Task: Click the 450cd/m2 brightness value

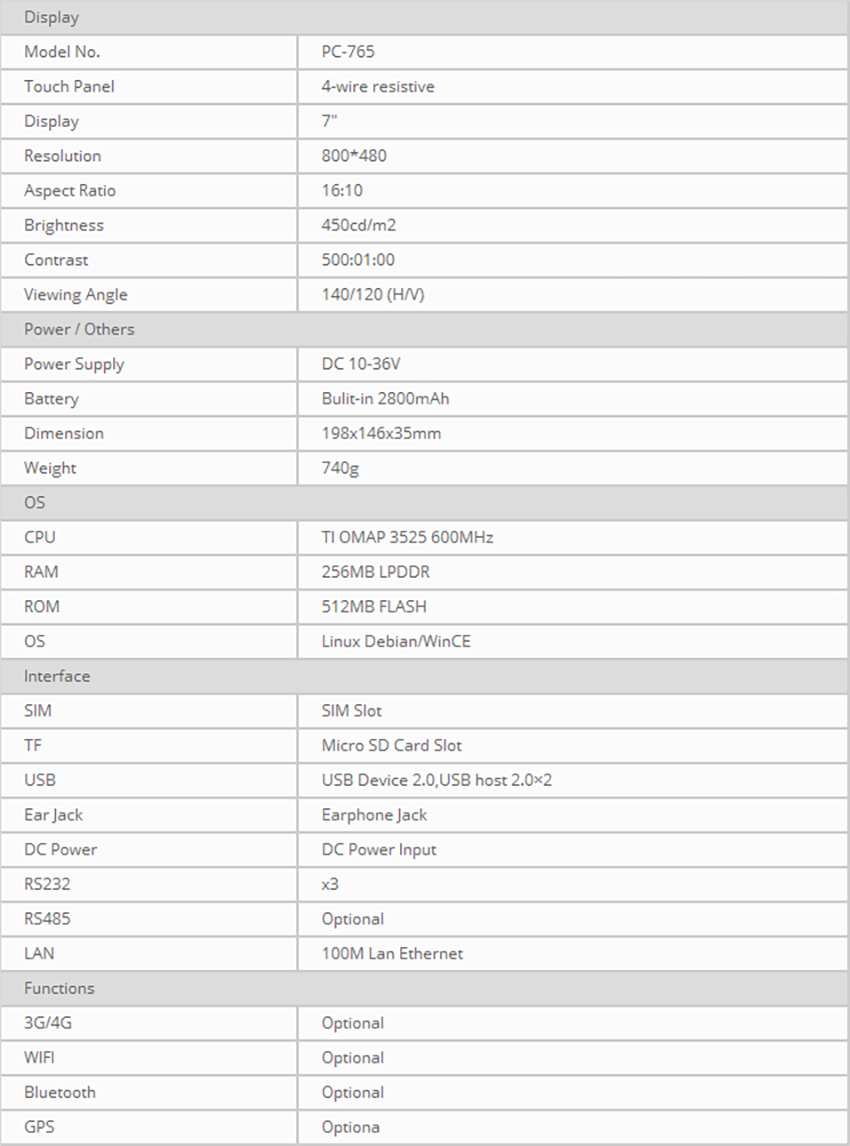Action: (359, 225)
